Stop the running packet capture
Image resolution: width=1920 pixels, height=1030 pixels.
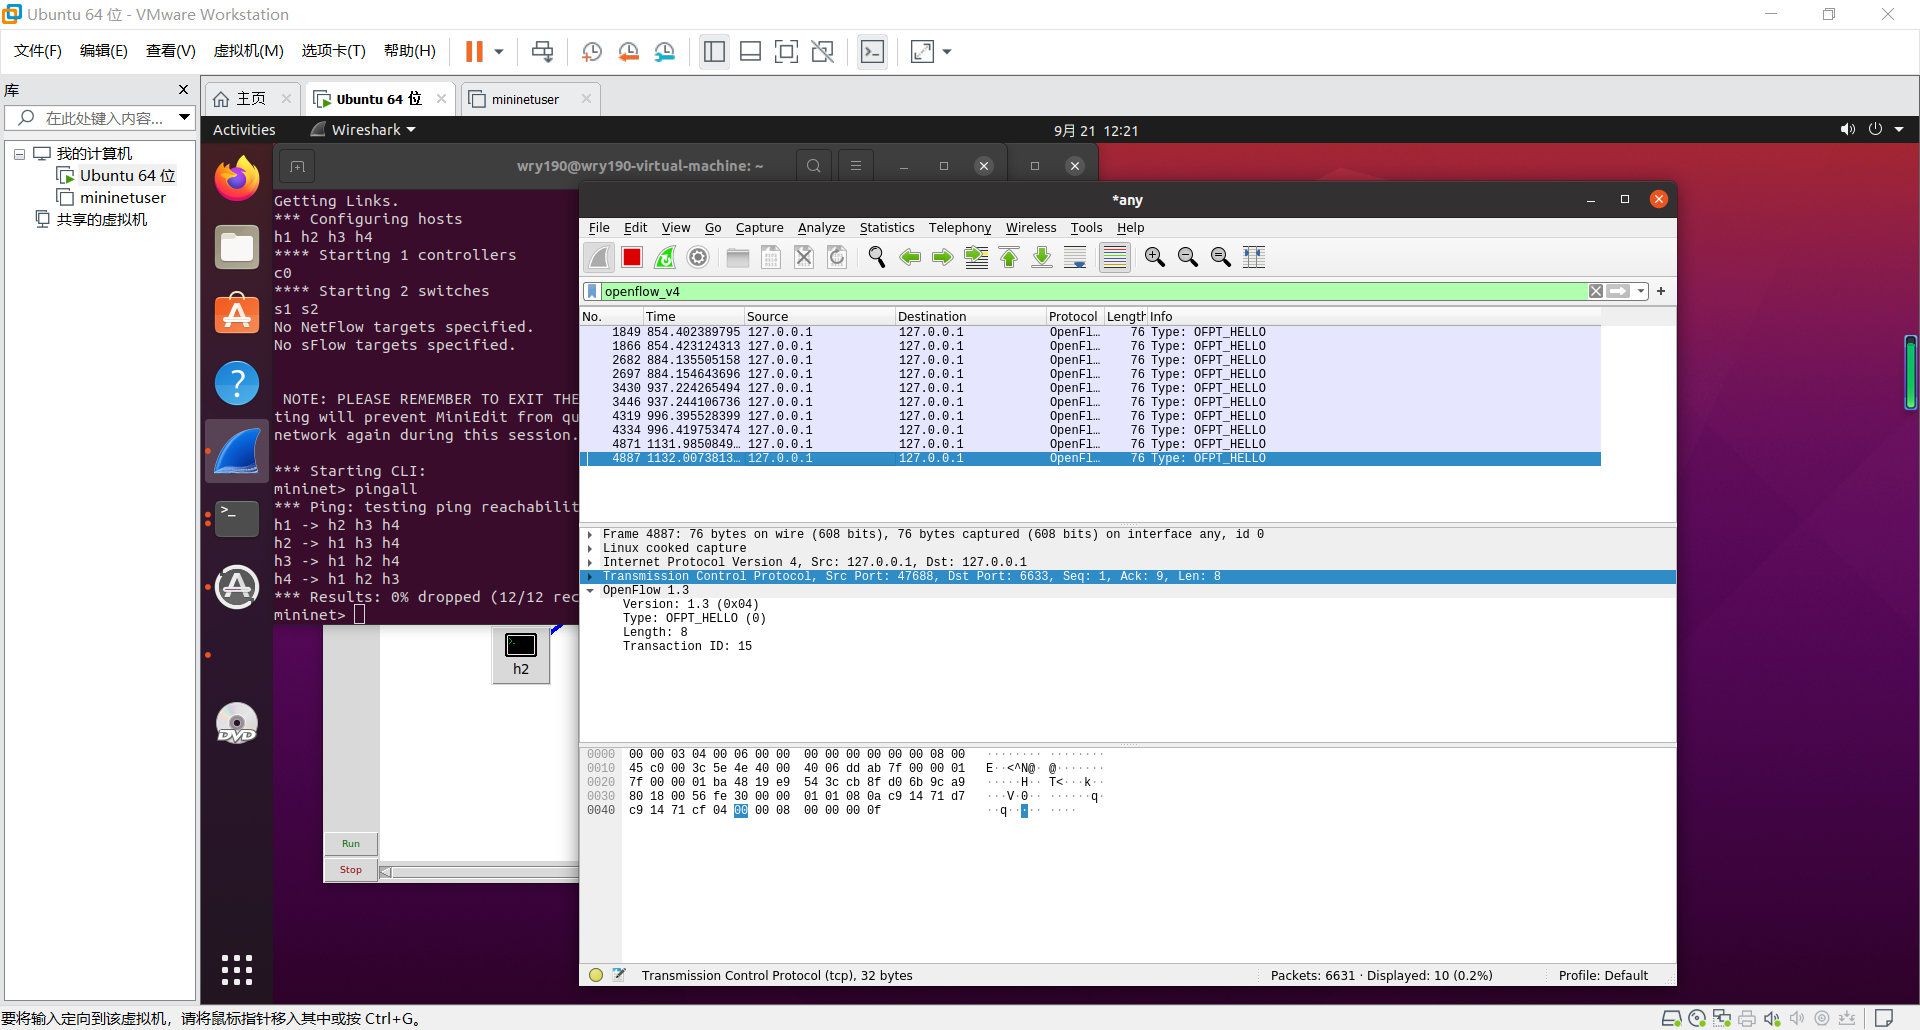coord(632,258)
